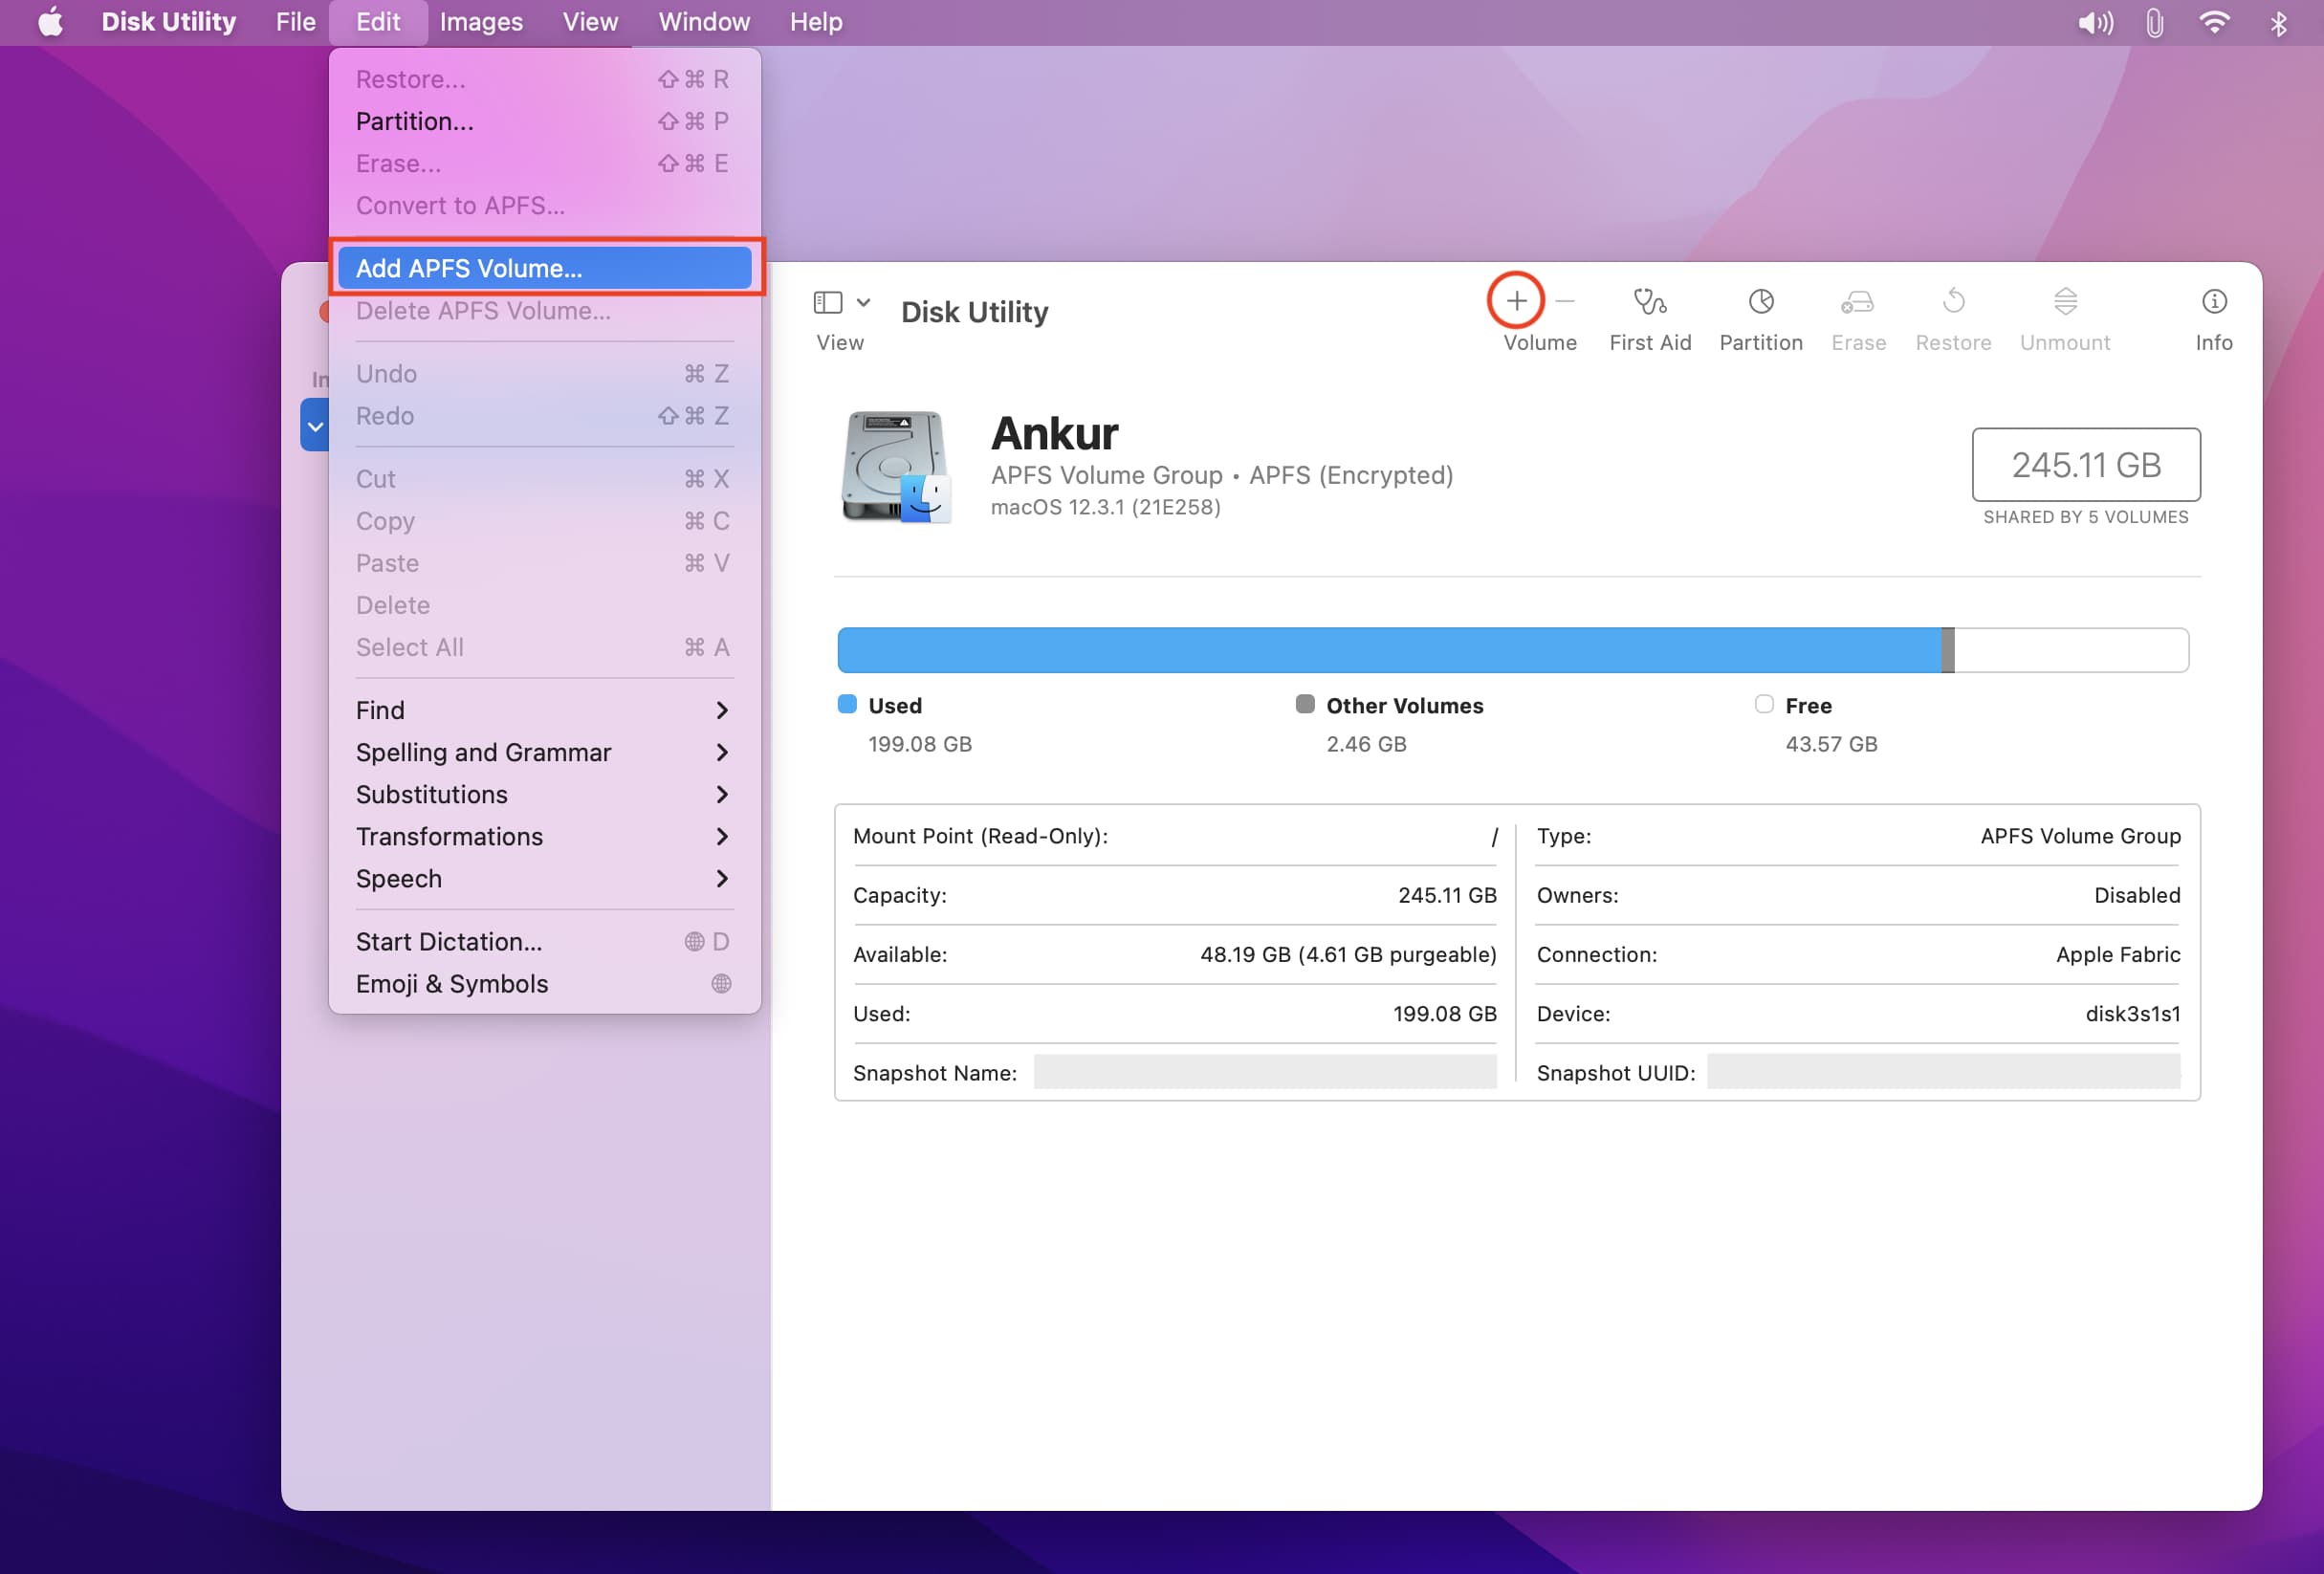Click Undo in Edit menu
The image size is (2324, 1574).
tap(544, 373)
